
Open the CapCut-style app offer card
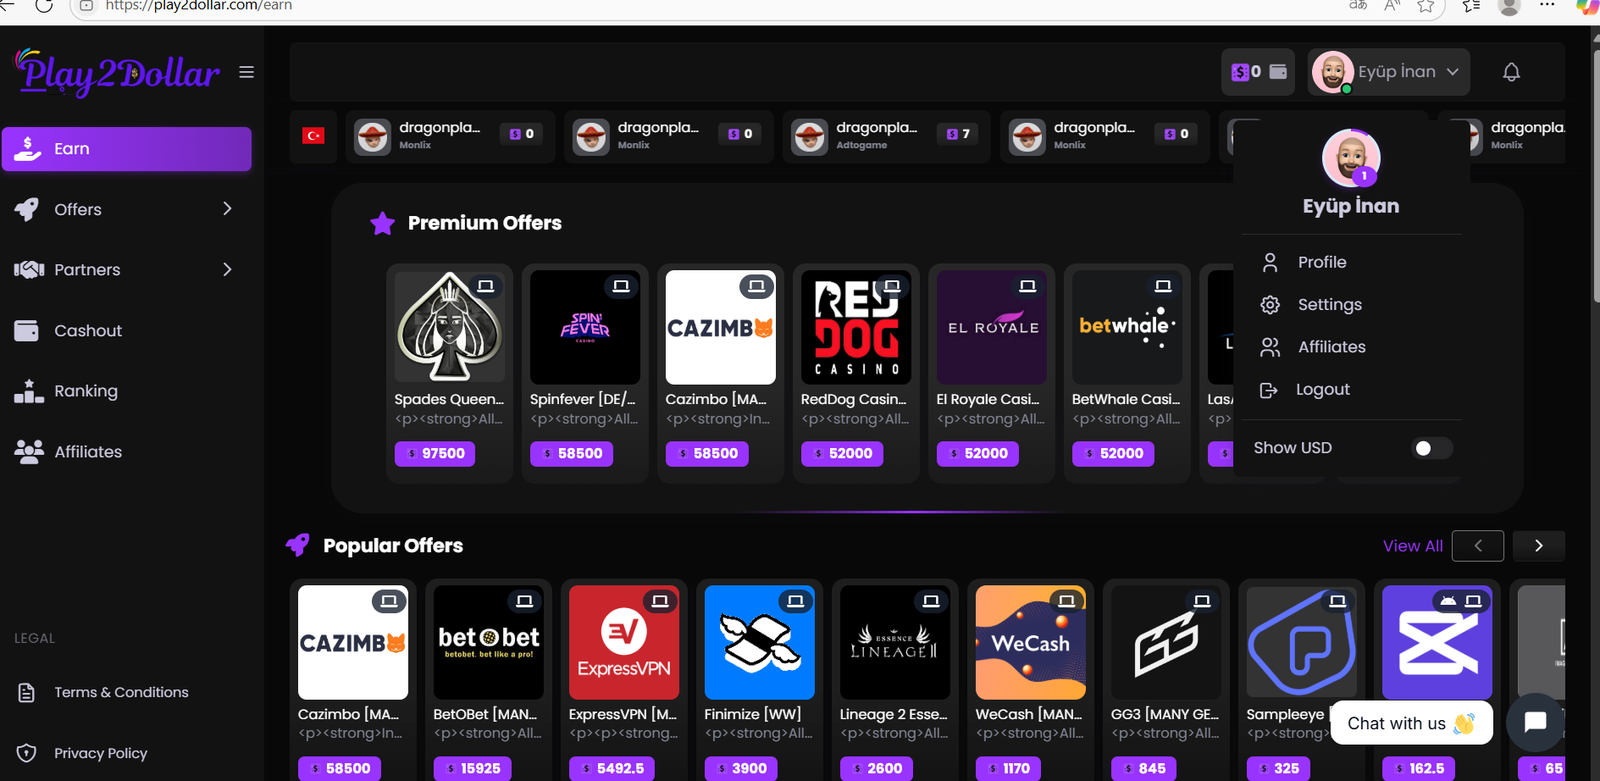pyautogui.click(x=1437, y=680)
